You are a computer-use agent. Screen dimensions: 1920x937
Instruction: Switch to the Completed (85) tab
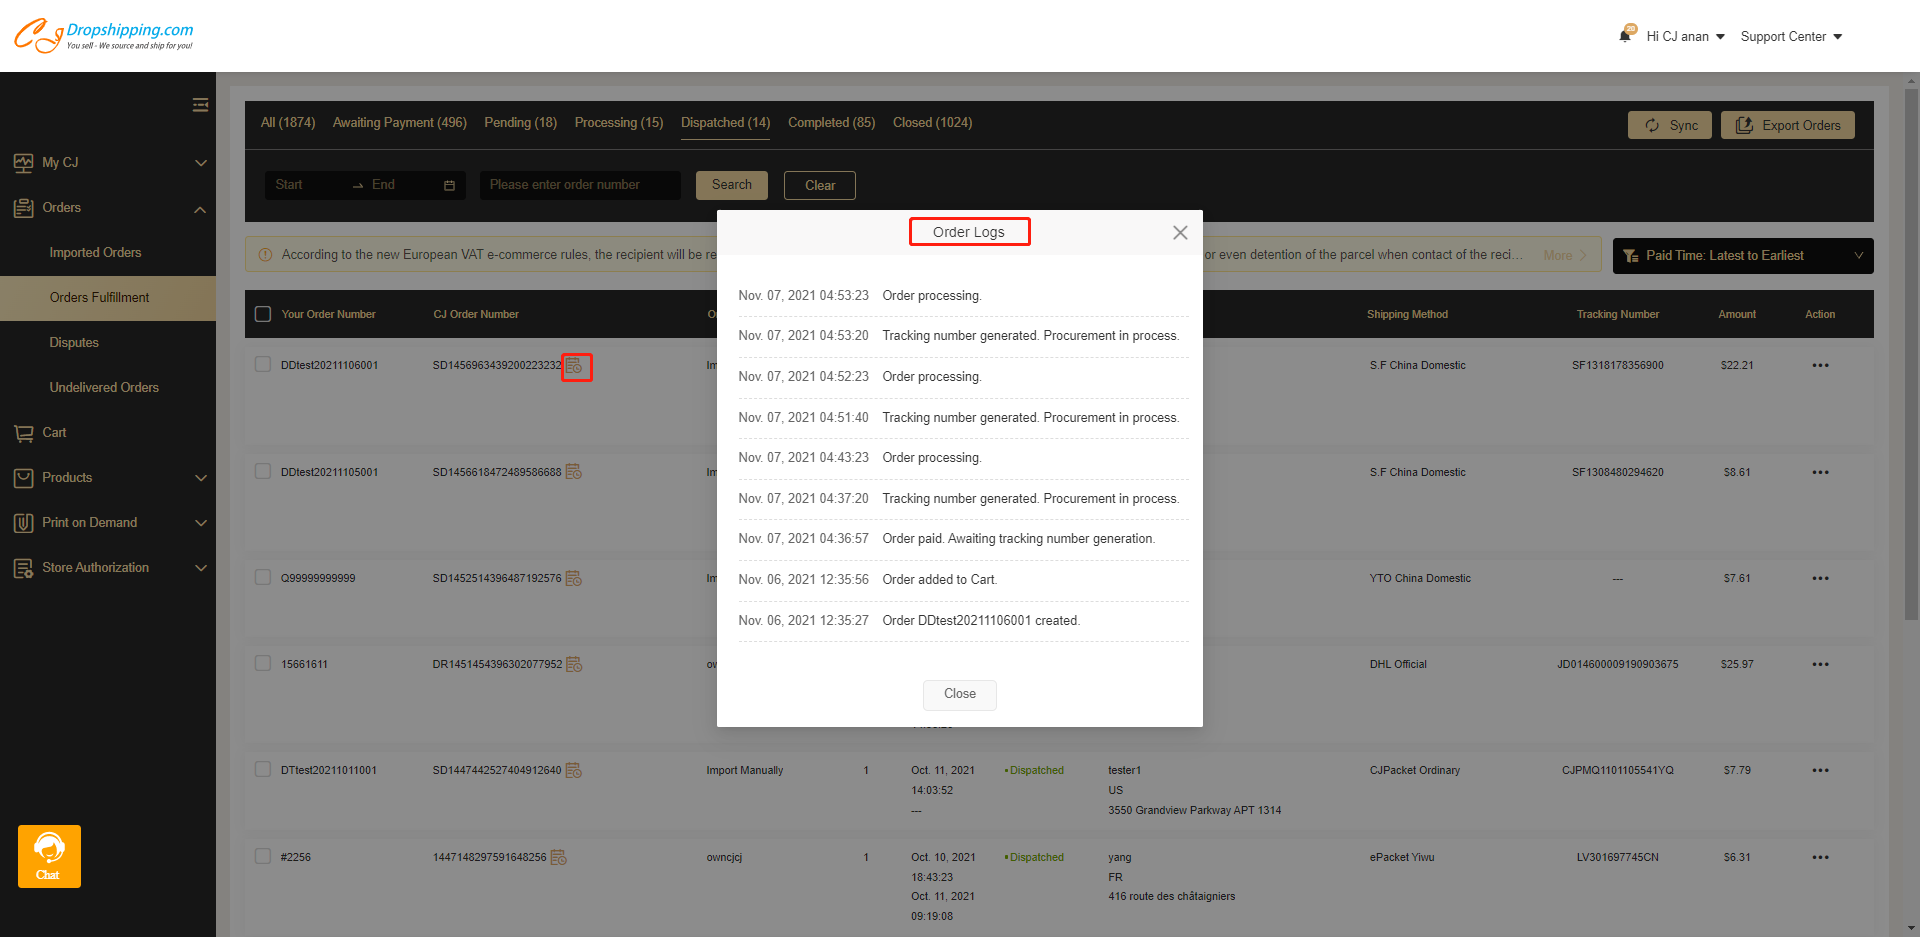coord(831,123)
